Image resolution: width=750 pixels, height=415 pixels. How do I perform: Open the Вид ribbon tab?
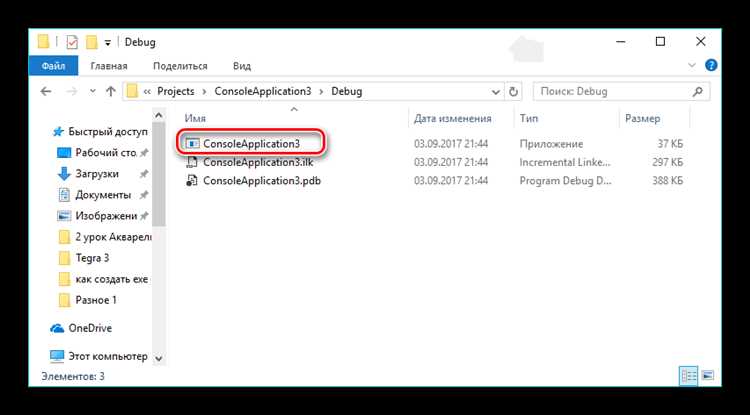pyautogui.click(x=242, y=66)
